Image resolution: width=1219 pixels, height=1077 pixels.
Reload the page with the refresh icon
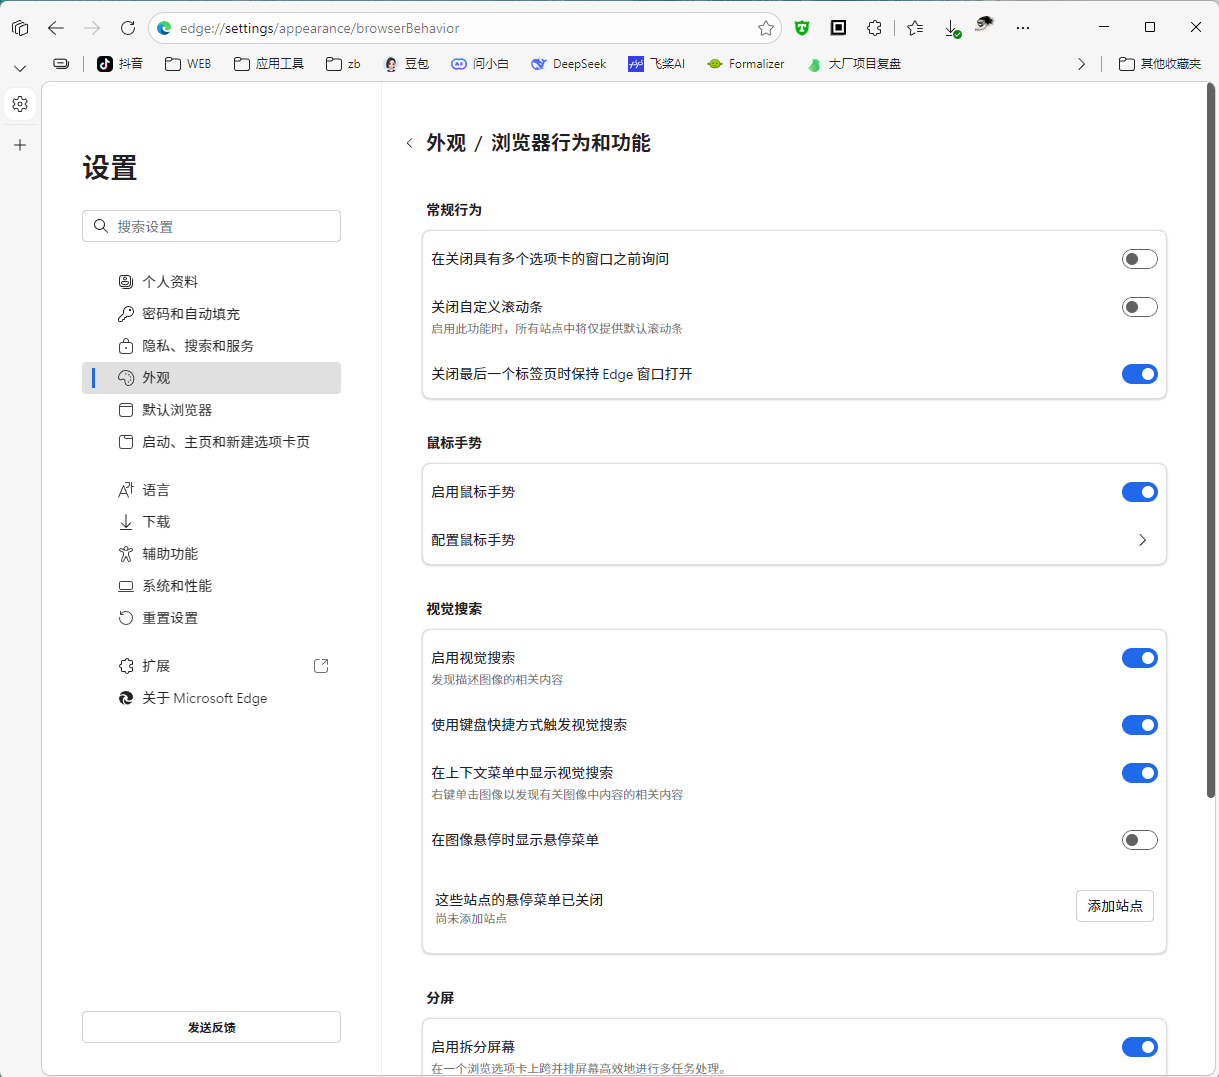tap(128, 28)
